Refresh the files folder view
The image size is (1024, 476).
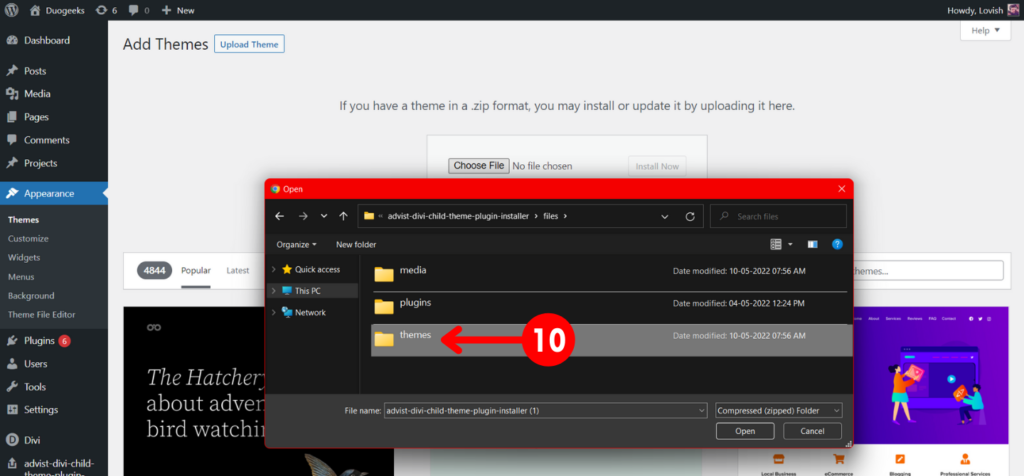[x=690, y=216]
